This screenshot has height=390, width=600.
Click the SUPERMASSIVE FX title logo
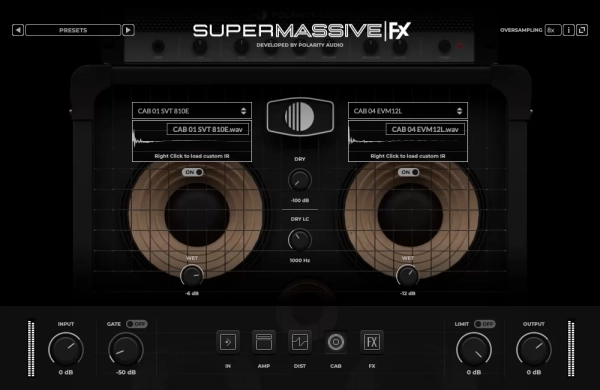(302, 31)
